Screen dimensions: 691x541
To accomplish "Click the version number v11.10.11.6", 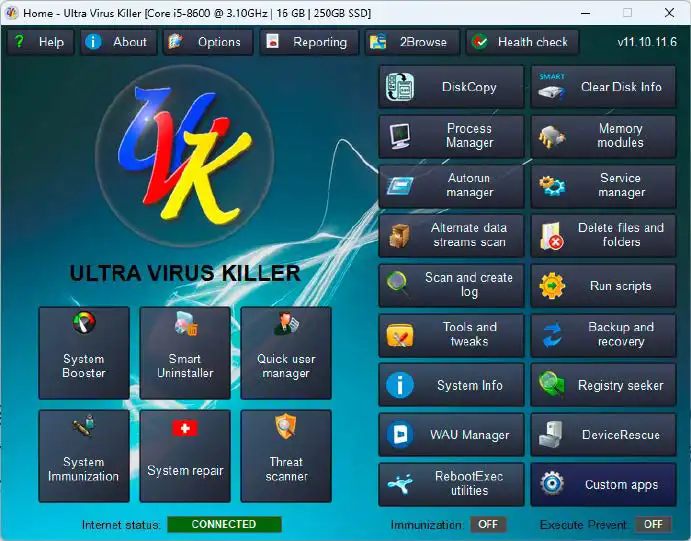I will pos(647,42).
